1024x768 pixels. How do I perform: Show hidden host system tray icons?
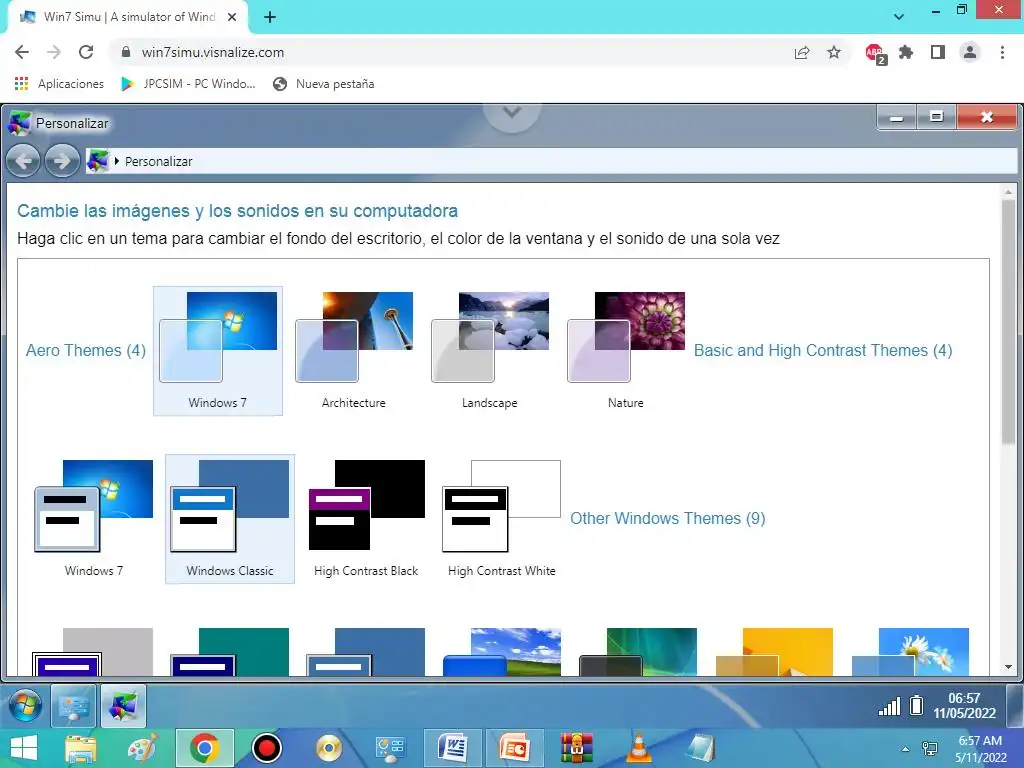click(905, 749)
